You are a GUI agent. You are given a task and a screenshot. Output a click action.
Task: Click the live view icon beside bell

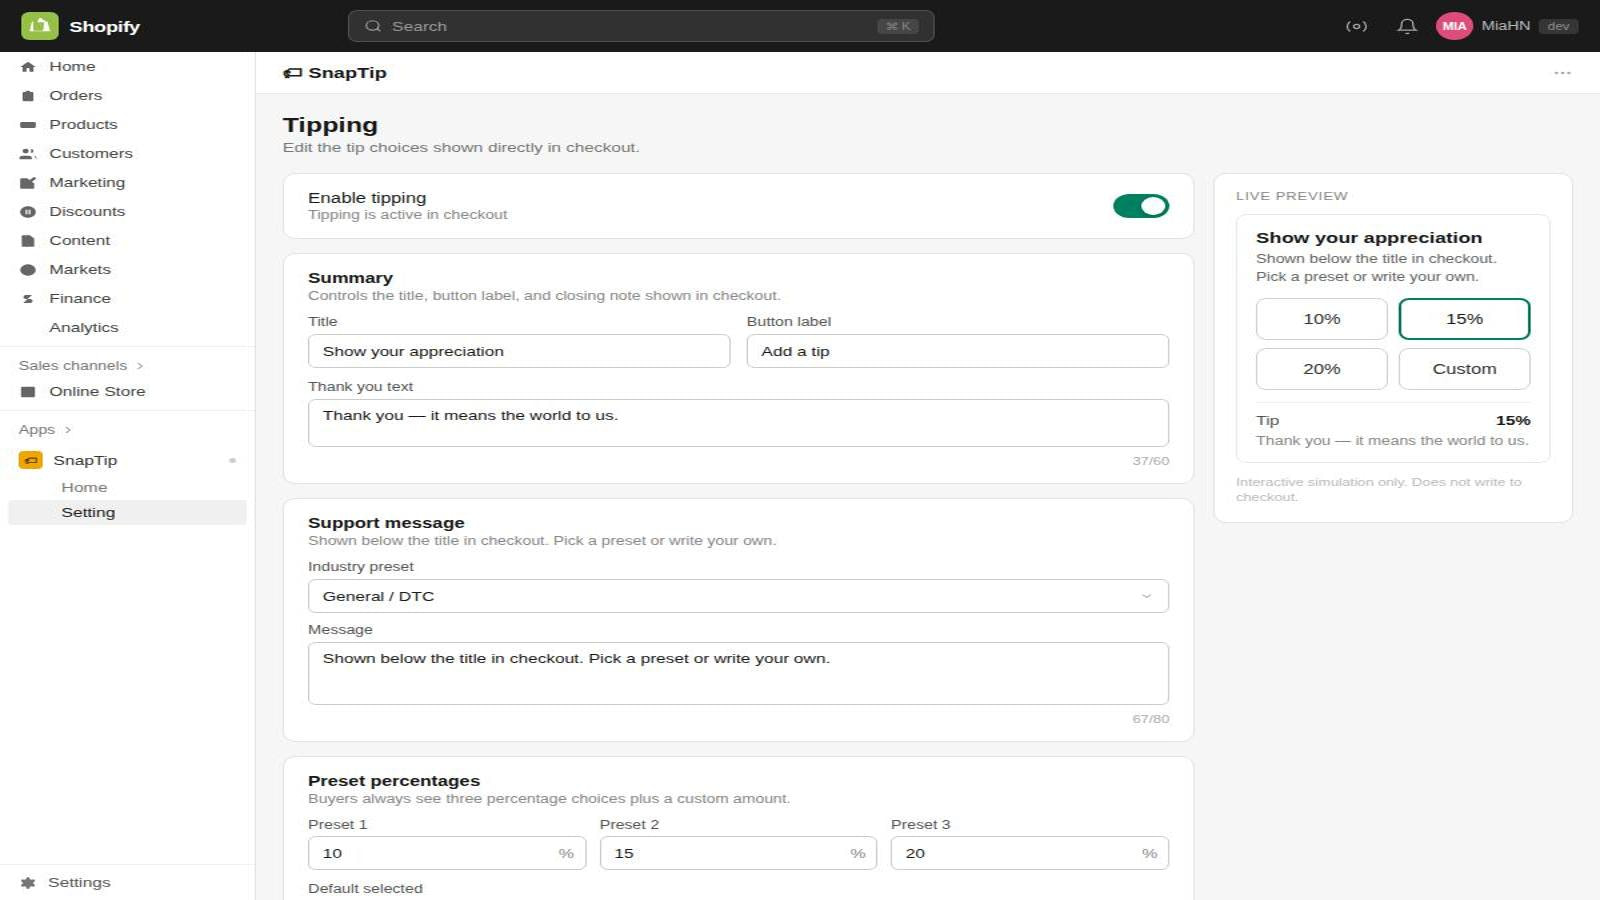coord(1356,26)
